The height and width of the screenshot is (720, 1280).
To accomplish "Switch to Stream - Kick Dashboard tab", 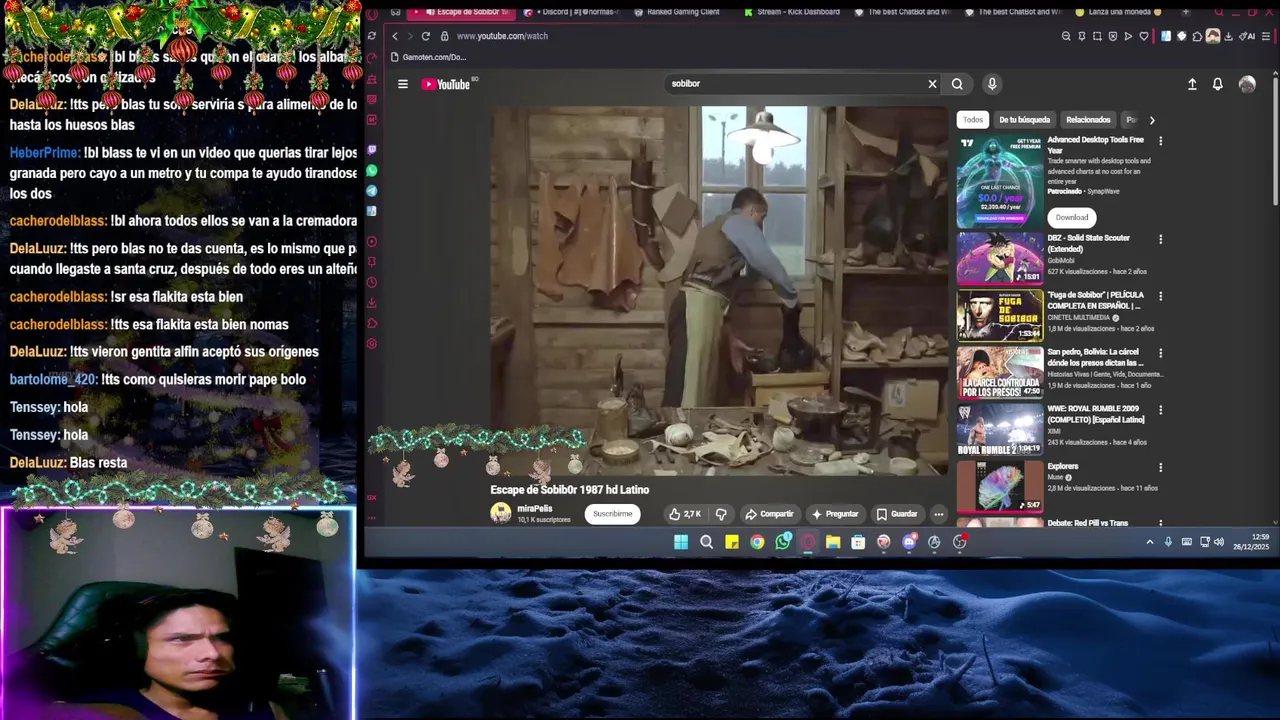I will pos(791,12).
